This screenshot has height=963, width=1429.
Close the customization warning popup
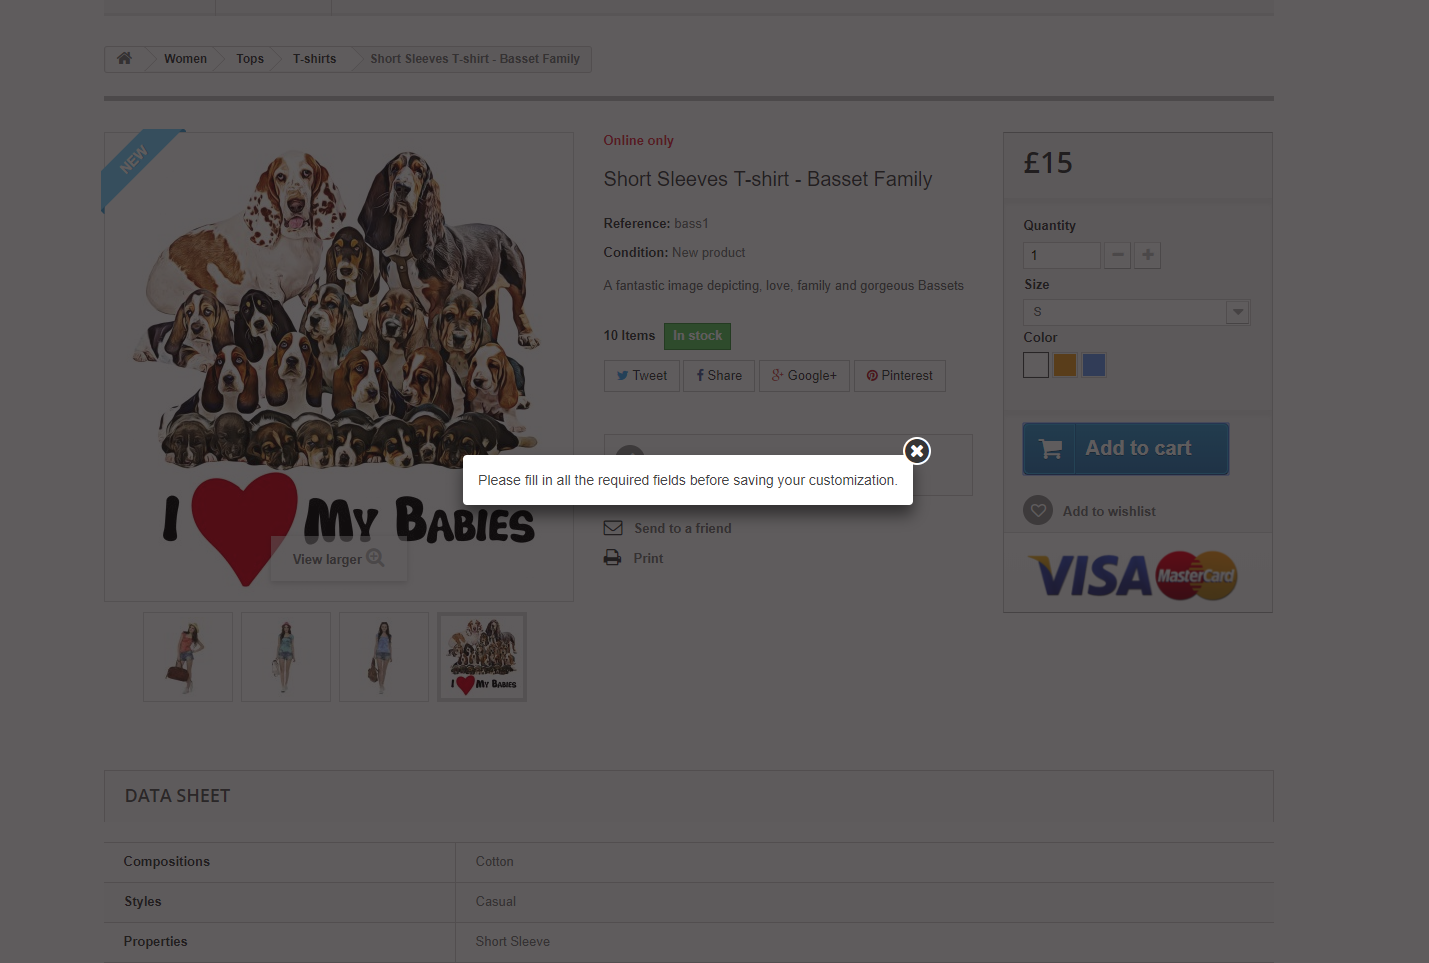click(x=917, y=451)
